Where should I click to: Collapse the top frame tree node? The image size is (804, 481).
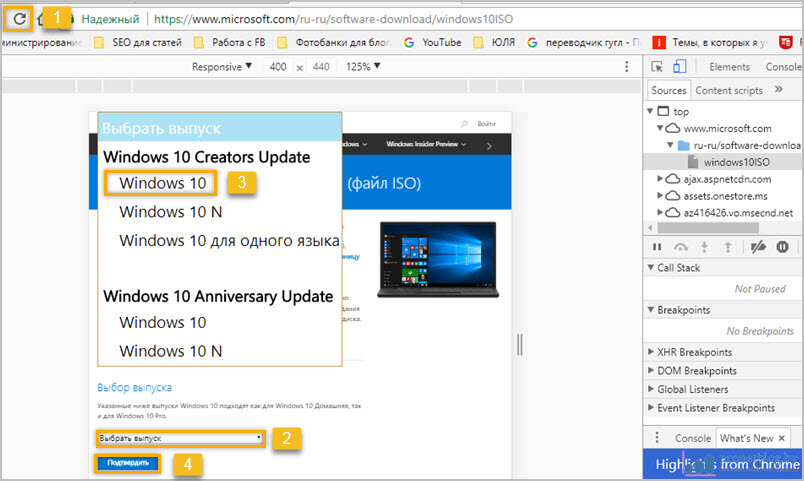[650, 111]
